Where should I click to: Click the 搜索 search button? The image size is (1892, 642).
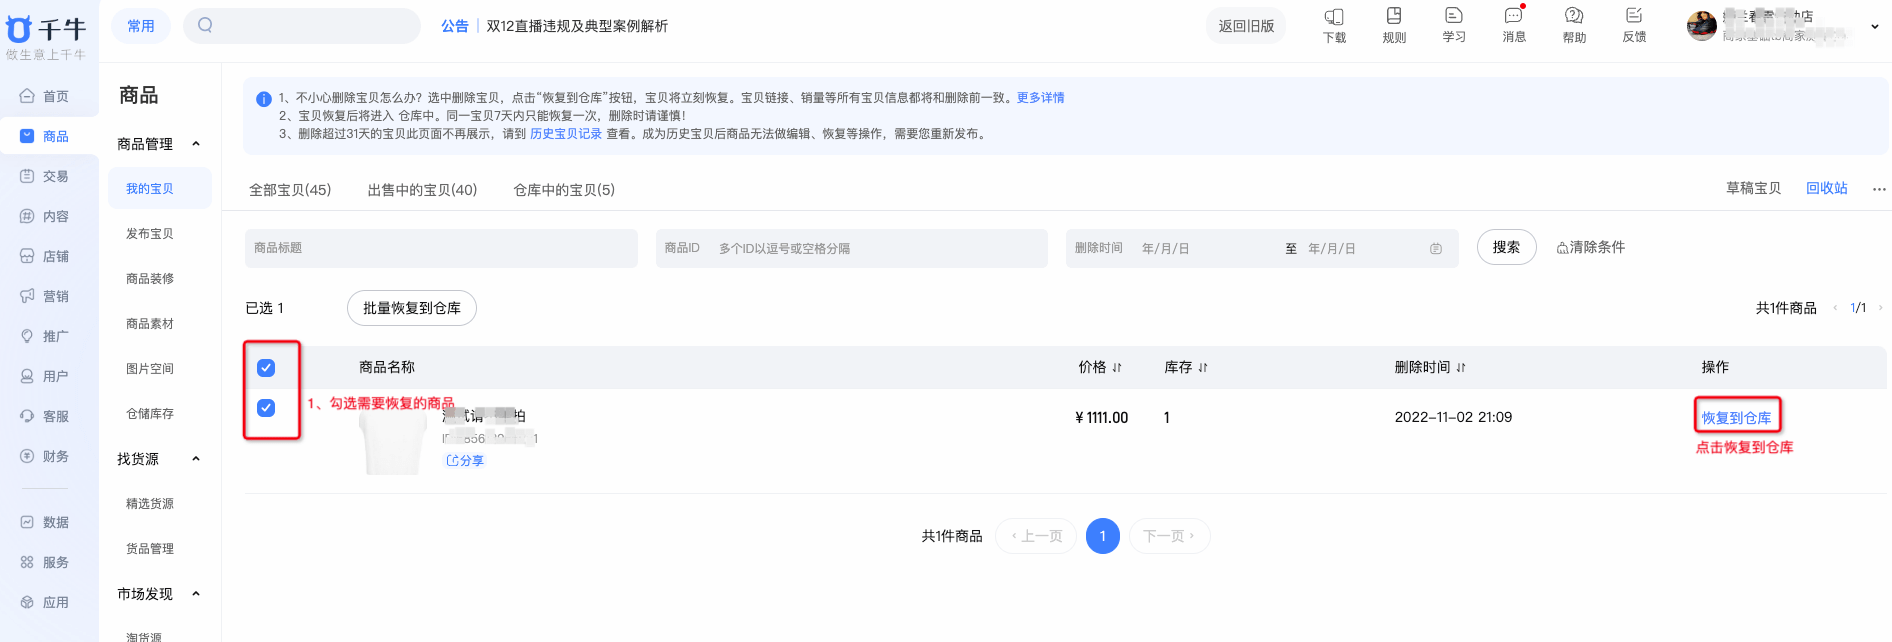(x=1506, y=247)
